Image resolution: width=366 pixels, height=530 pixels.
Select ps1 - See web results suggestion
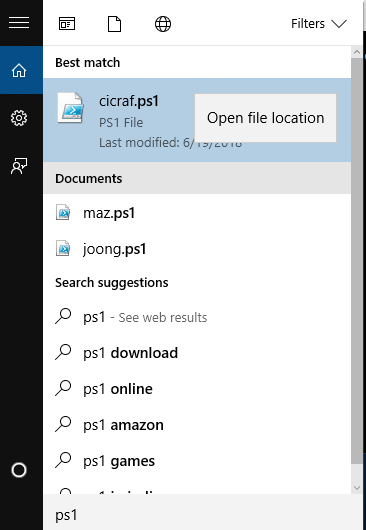[x=197, y=317]
